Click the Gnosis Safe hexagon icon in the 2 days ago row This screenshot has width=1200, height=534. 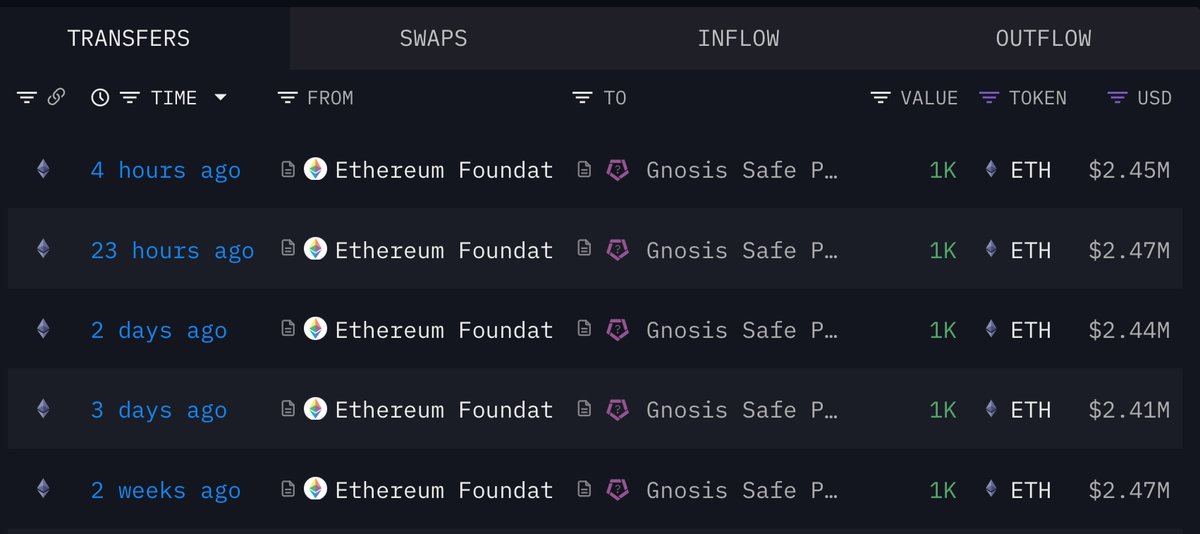click(618, 329)
